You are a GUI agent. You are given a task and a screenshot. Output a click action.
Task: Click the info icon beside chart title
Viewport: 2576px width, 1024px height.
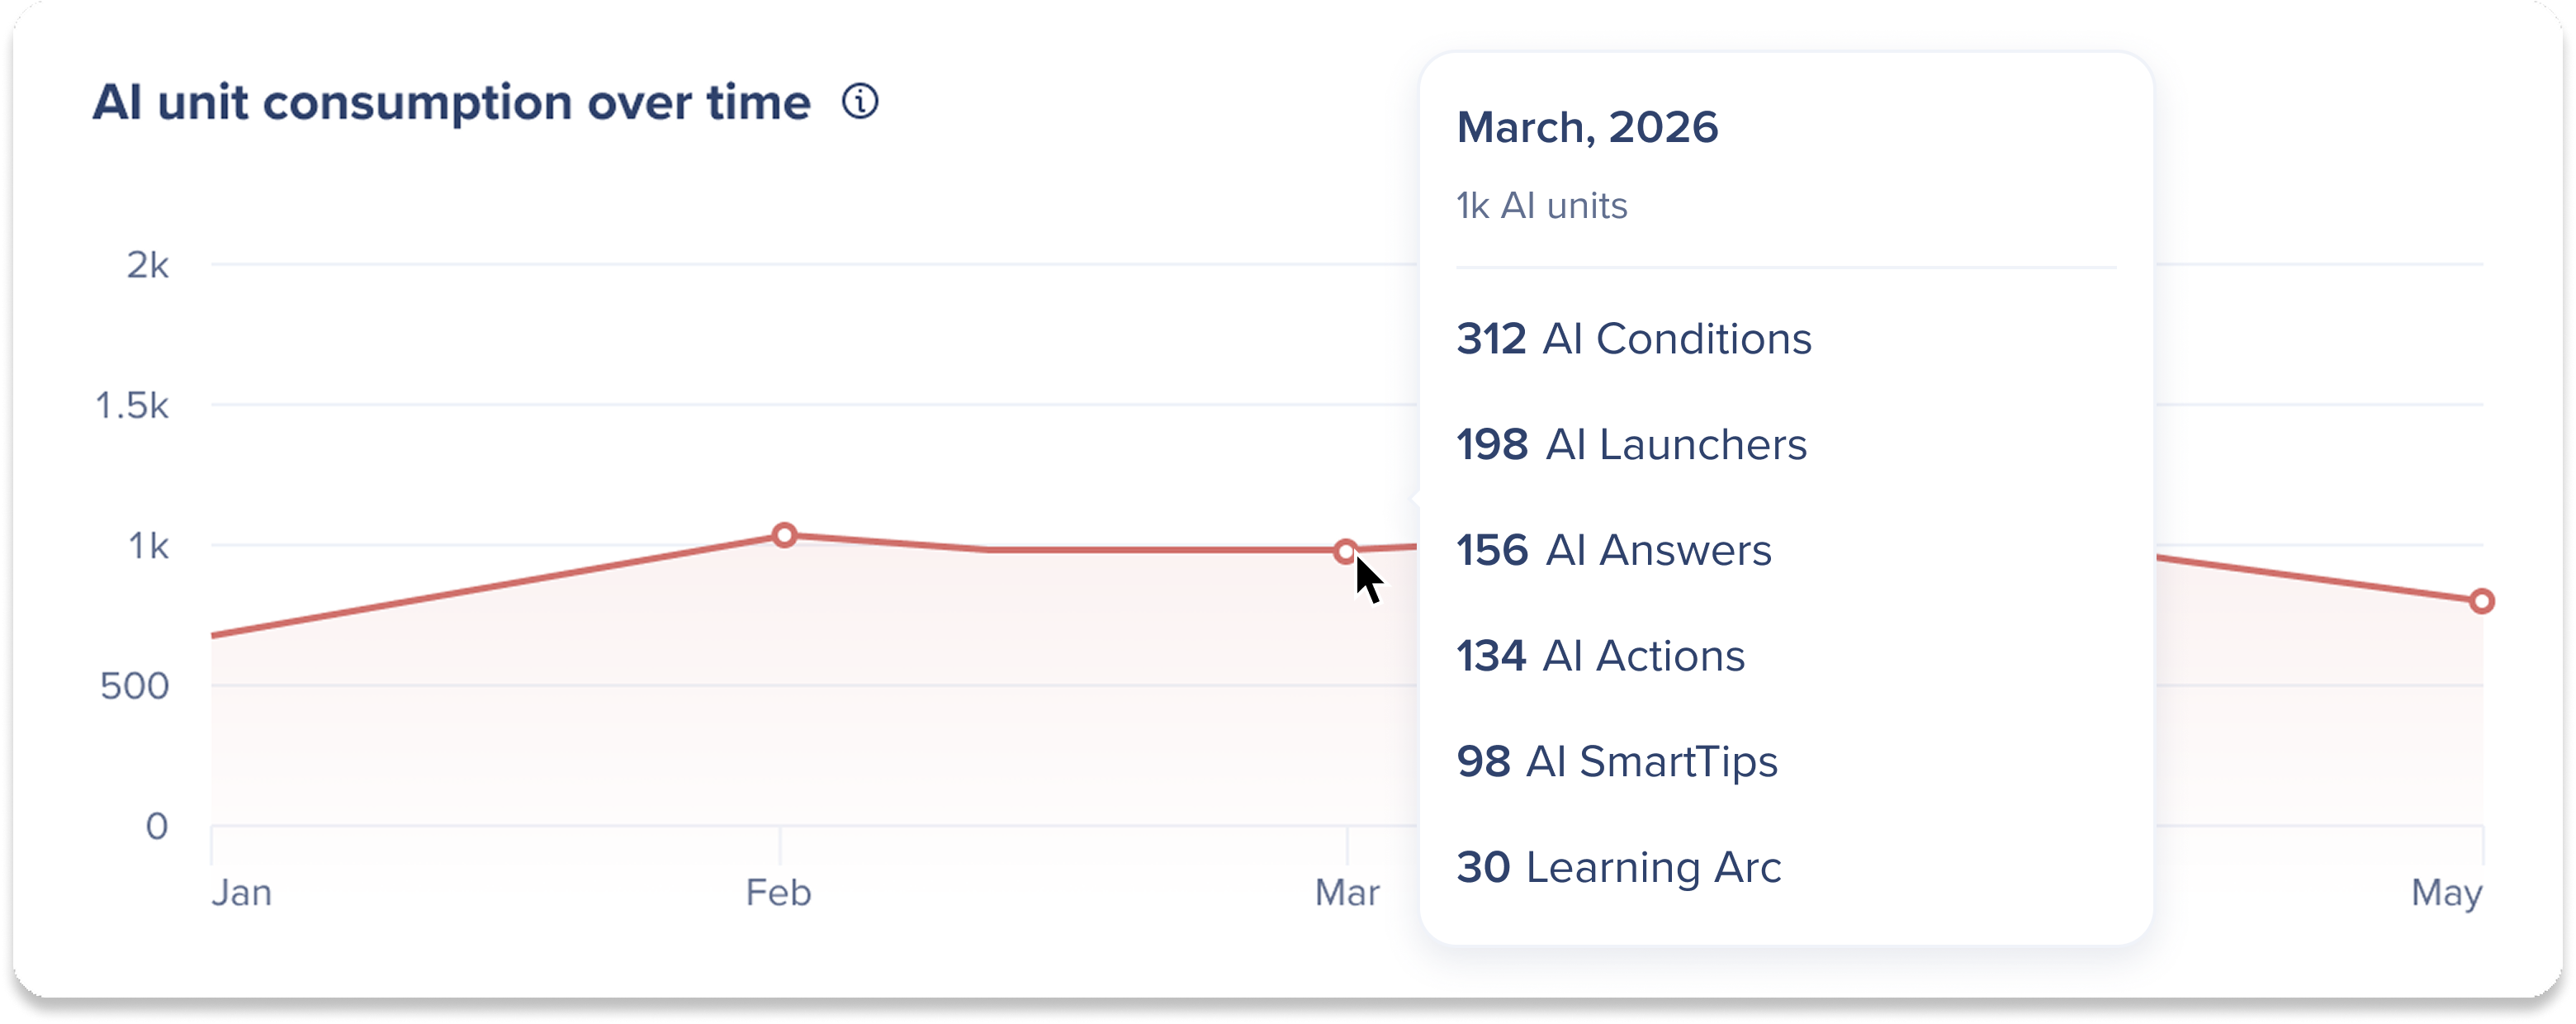click(x=859, y=102)
